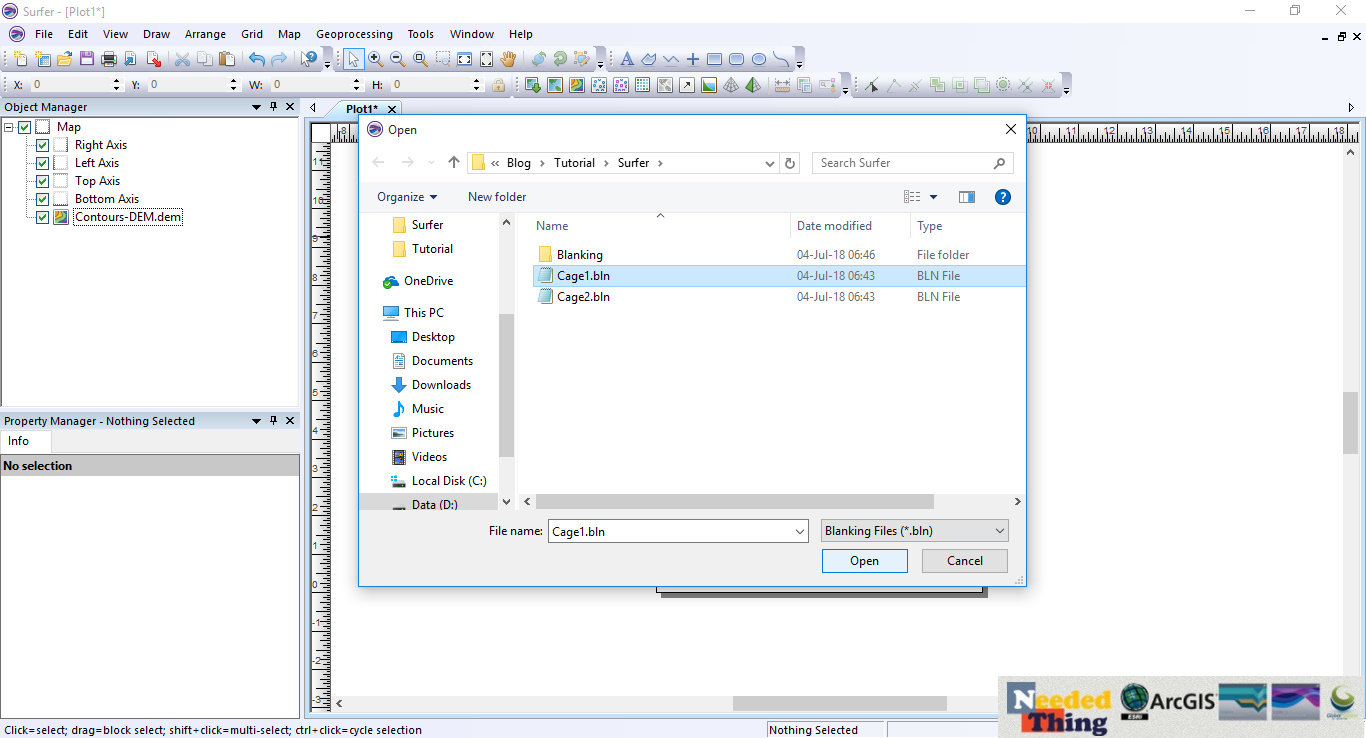Open the File menu

tap(44, 34)
